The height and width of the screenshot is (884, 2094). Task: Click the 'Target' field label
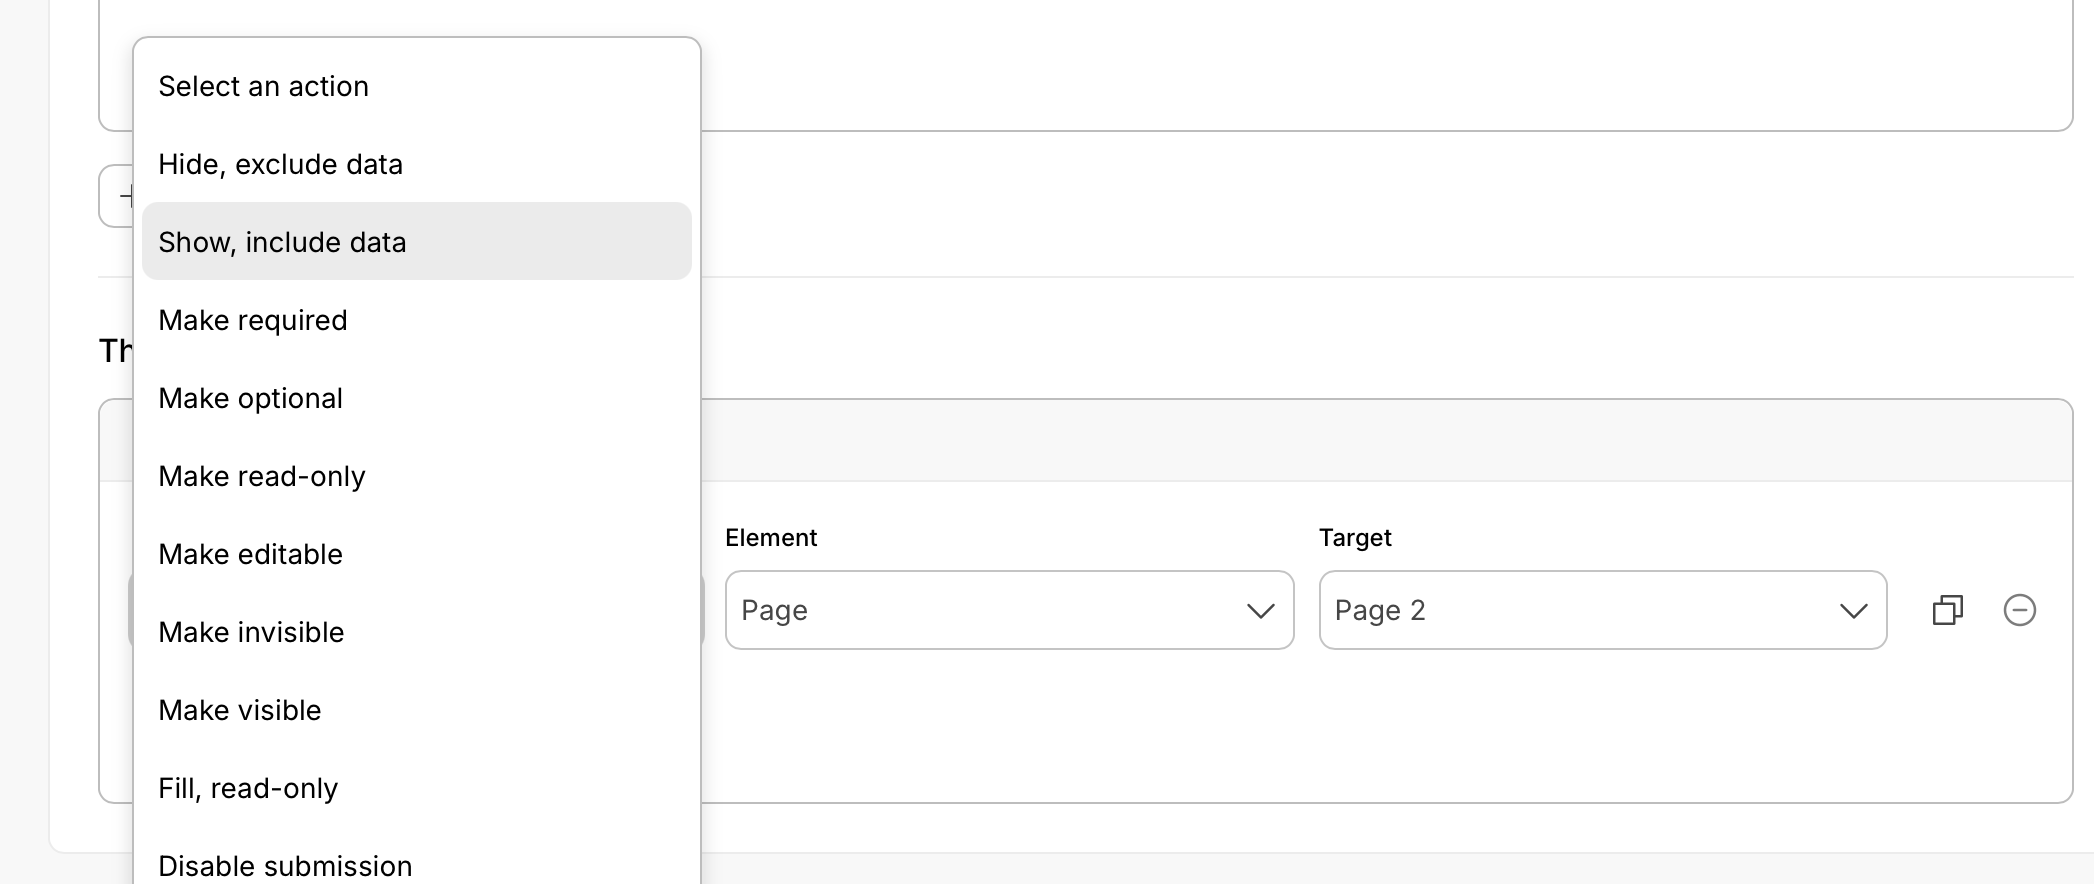pyautogui.click(x=1355, y=538)
